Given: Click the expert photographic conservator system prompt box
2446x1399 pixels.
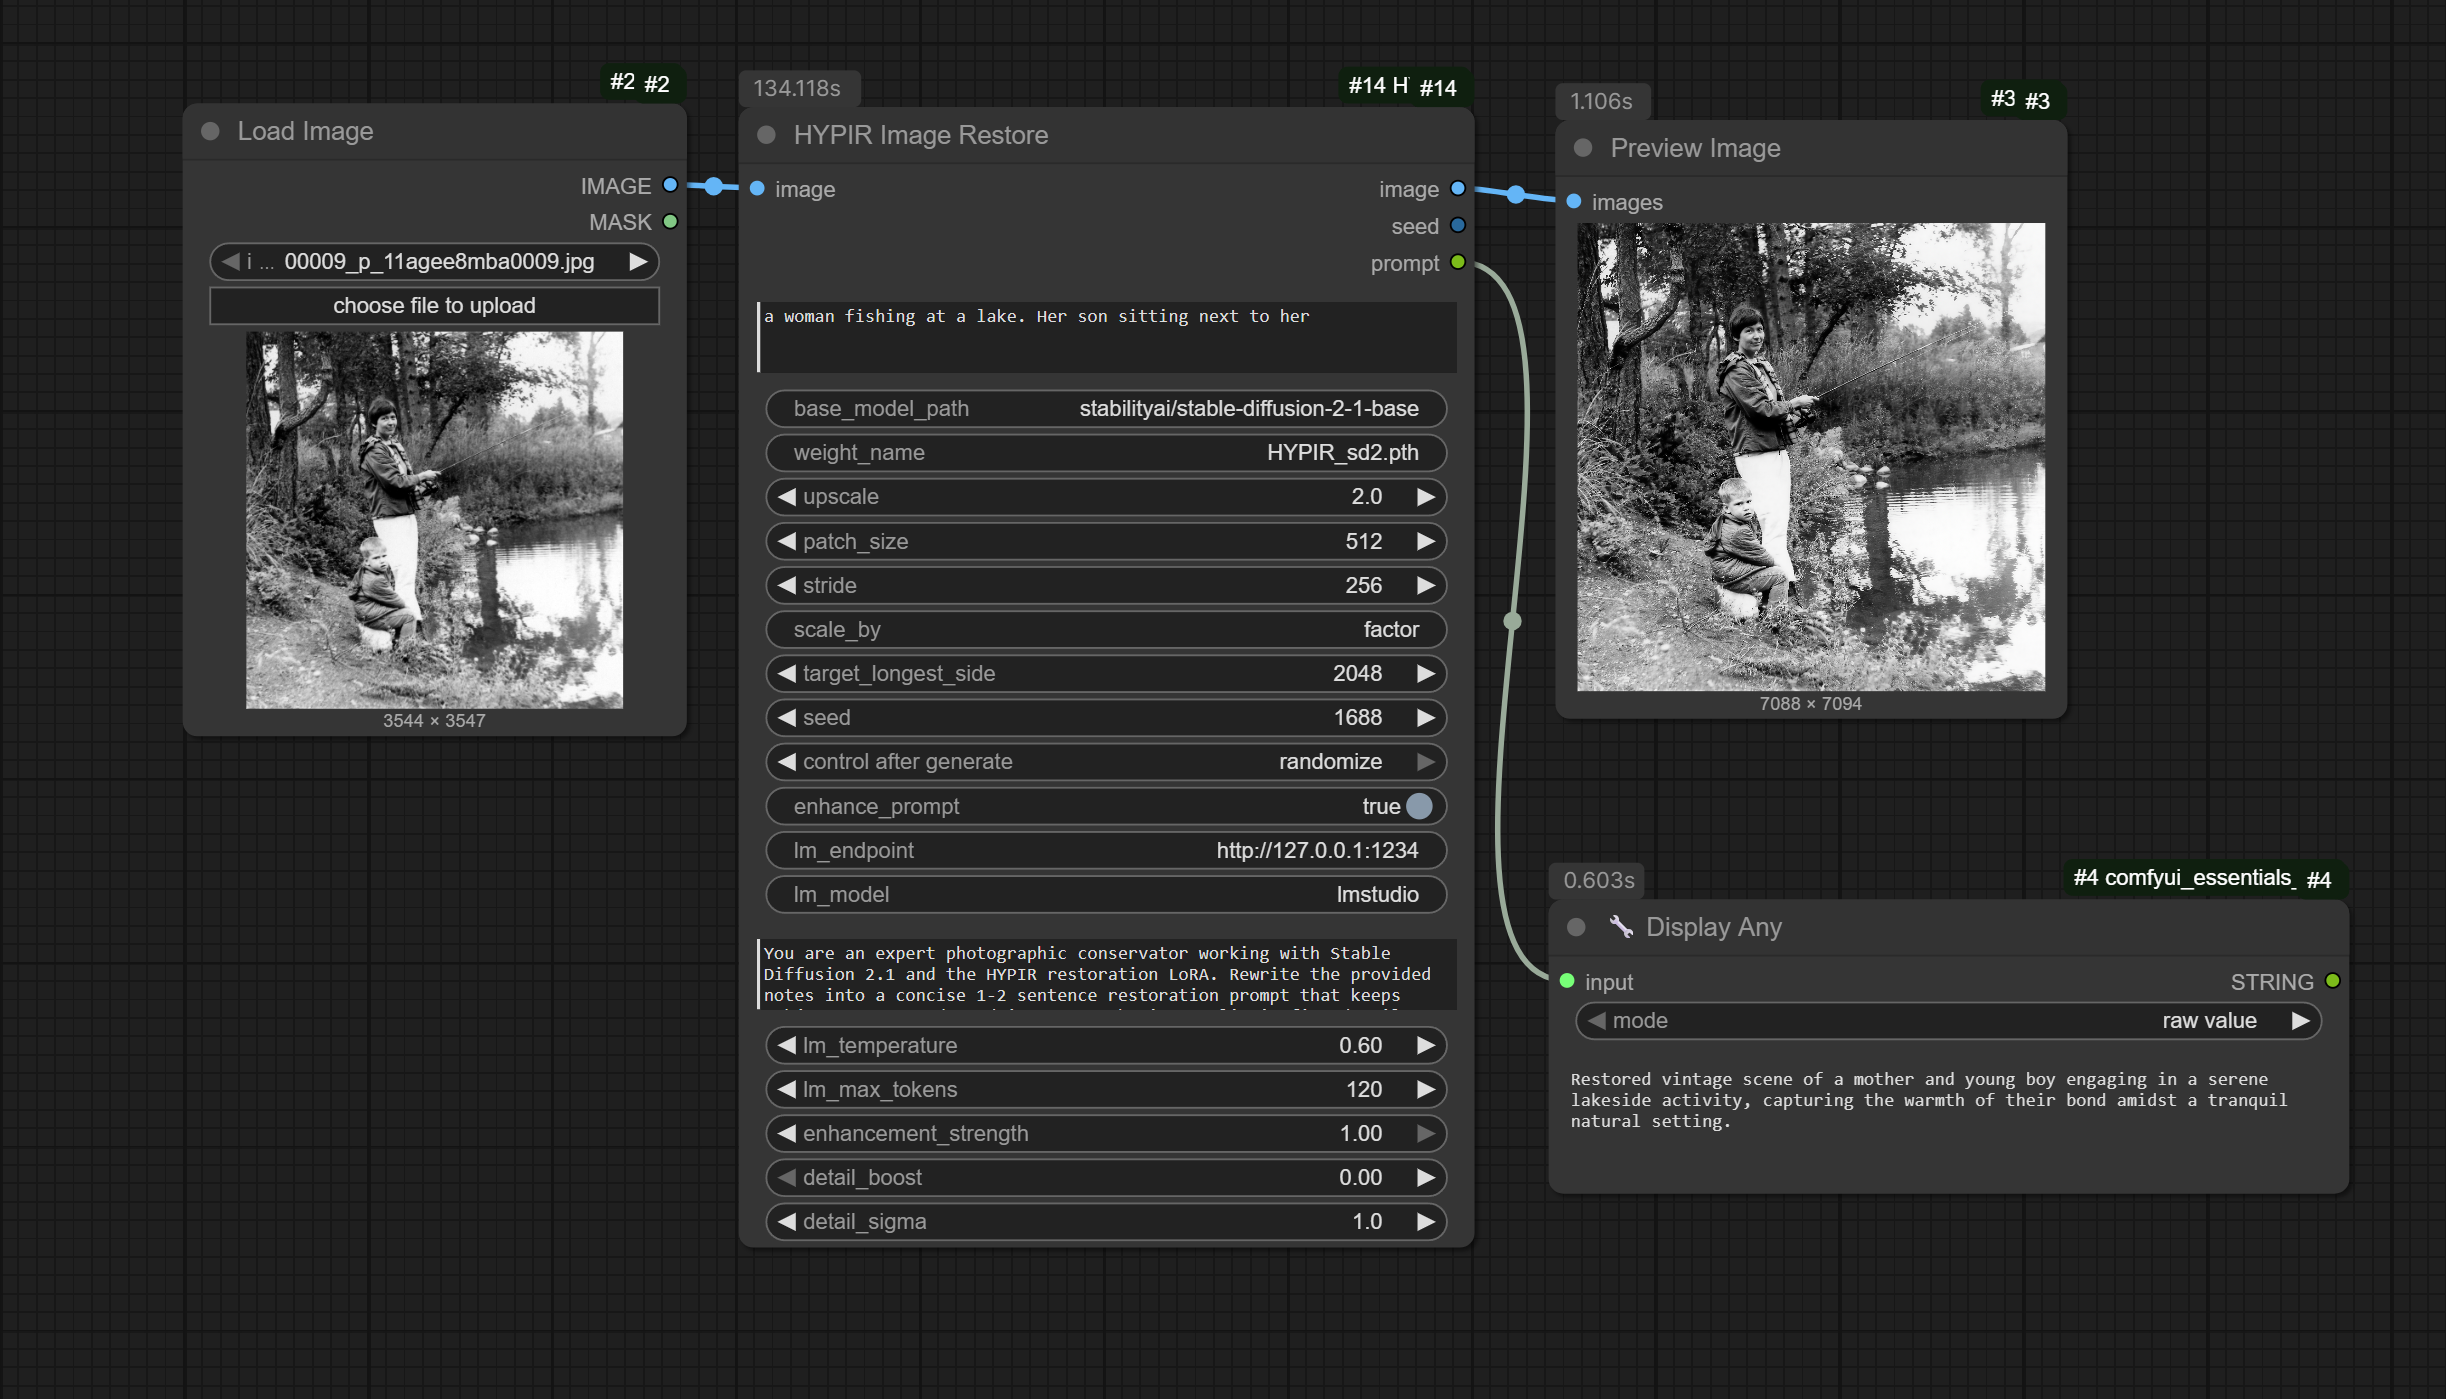Looking at the screenshot, I should [1106, 974].
